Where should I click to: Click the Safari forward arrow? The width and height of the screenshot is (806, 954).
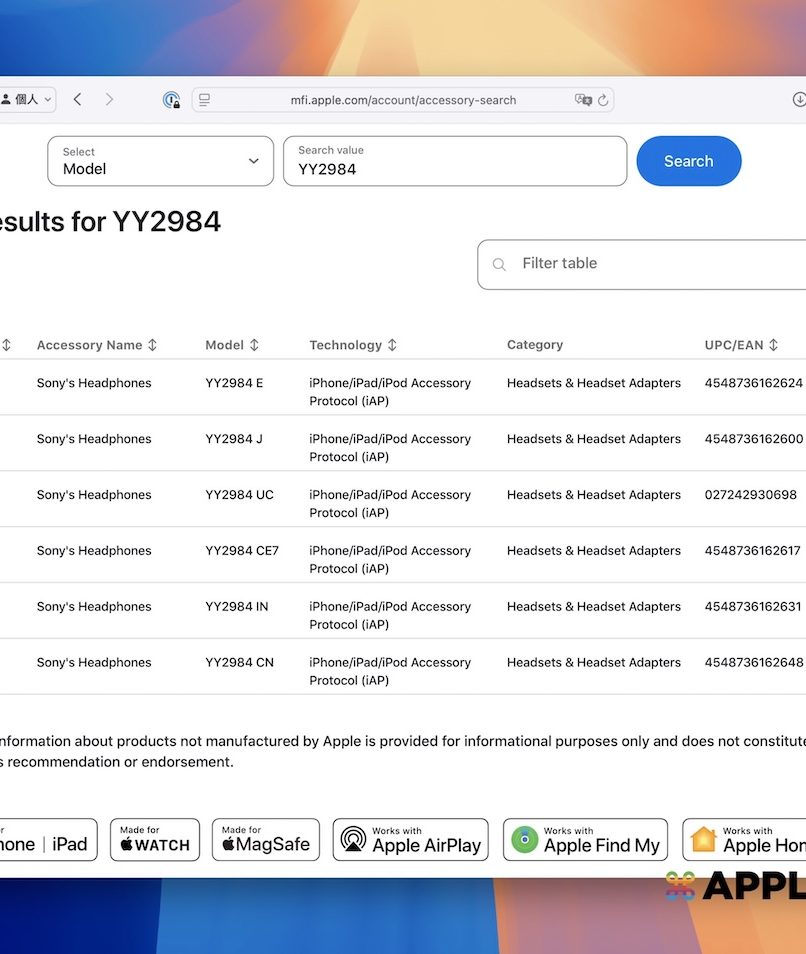coord(109,100)
